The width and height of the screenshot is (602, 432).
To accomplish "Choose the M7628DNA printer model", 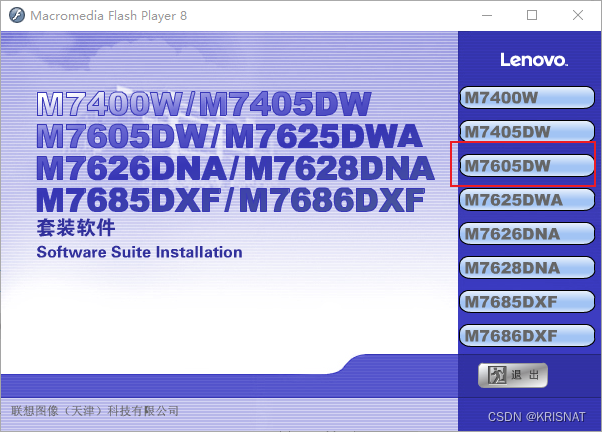I will point(527,268).
